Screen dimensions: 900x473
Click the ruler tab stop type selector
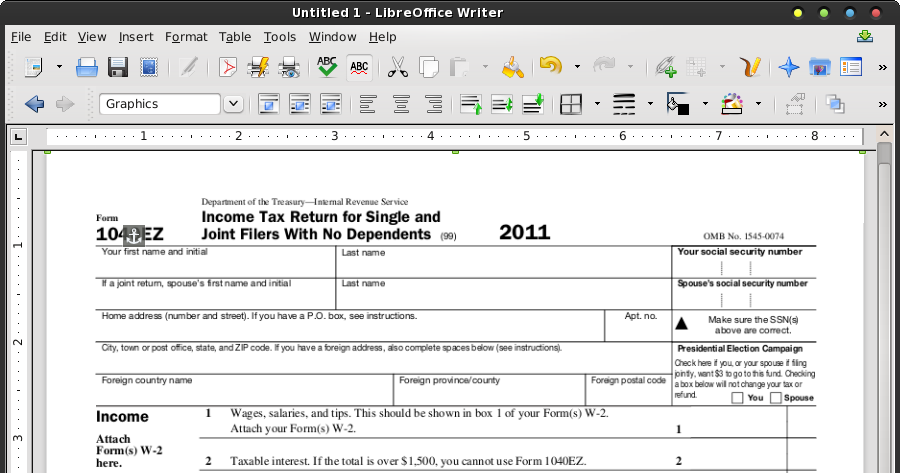tap(18, 137)
